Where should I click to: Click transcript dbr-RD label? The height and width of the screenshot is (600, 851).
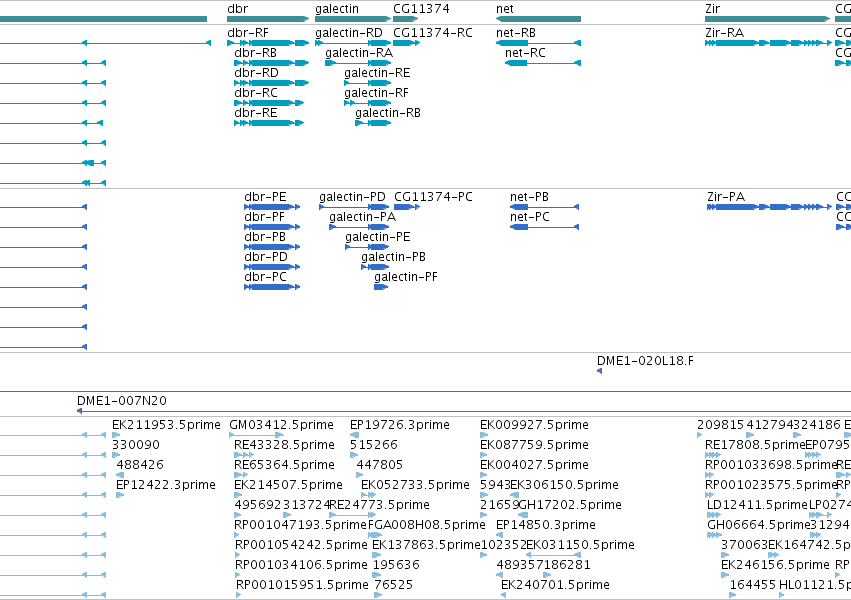coord(256,73)
